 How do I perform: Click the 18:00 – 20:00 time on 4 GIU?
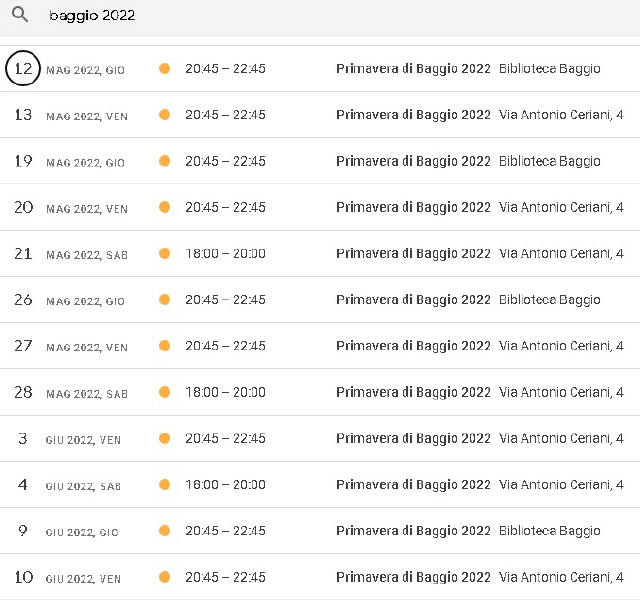225,485
